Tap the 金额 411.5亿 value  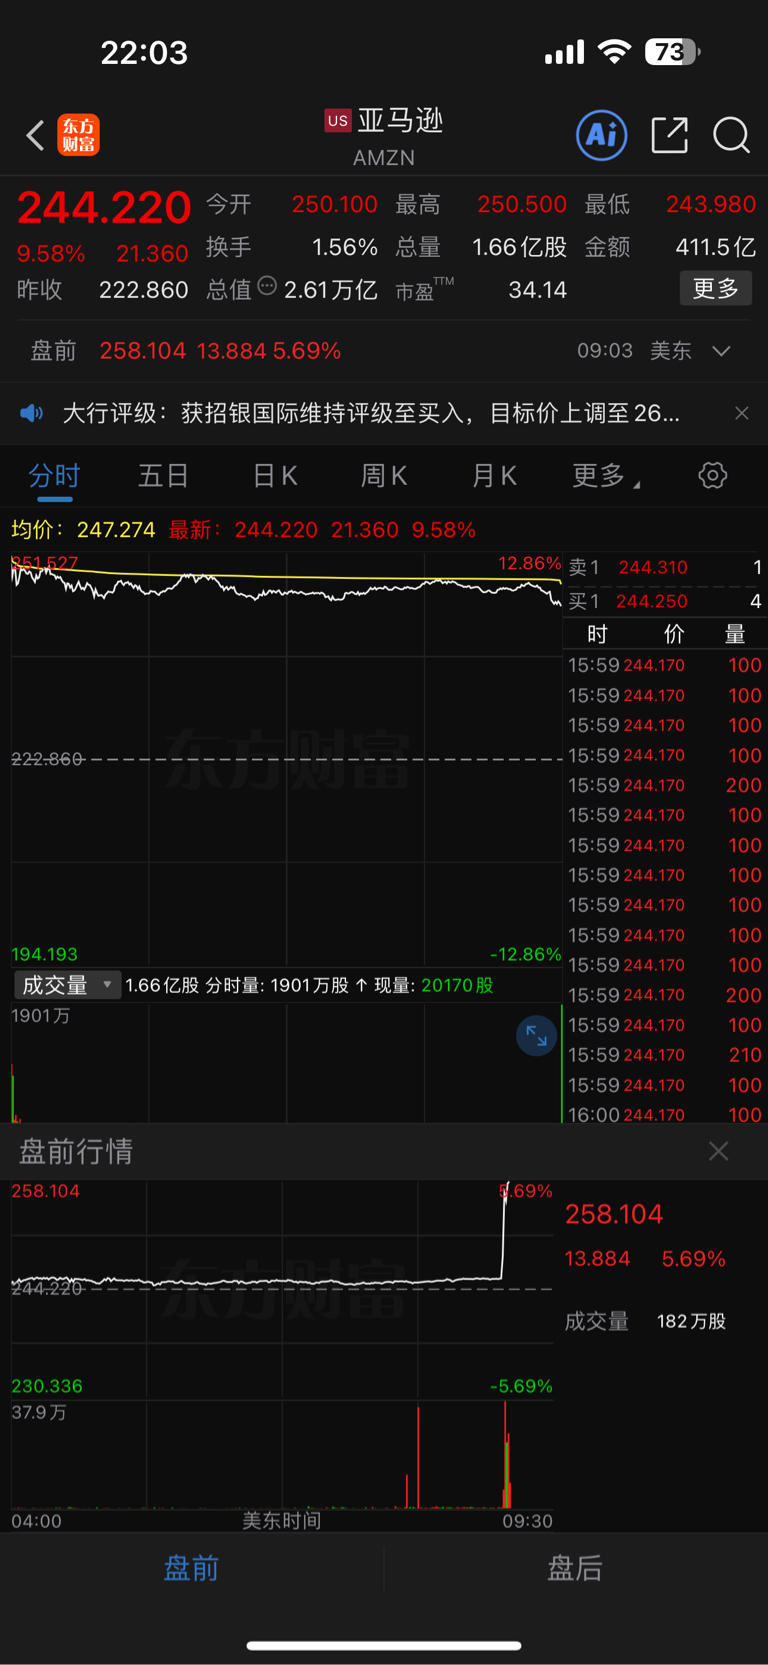click(716, 247)
